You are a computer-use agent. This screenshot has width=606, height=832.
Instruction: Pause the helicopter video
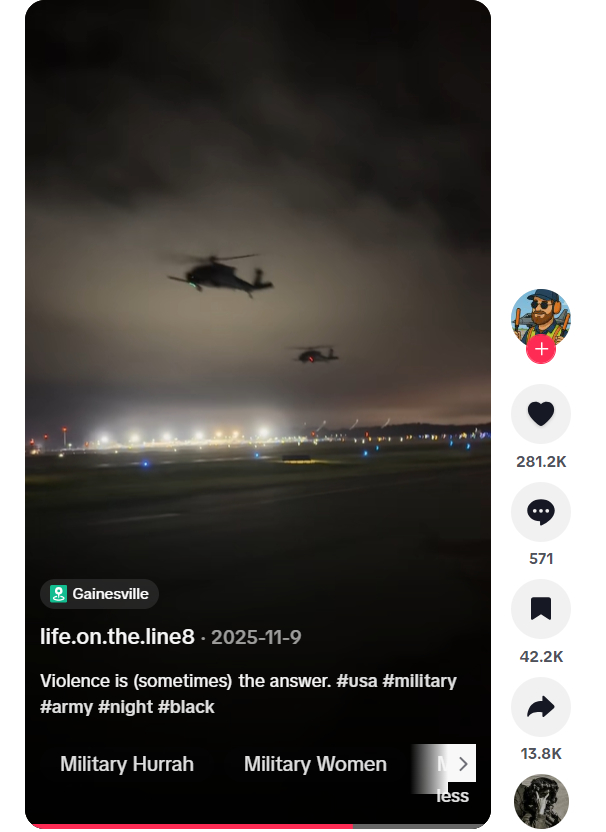click(258, 300)
